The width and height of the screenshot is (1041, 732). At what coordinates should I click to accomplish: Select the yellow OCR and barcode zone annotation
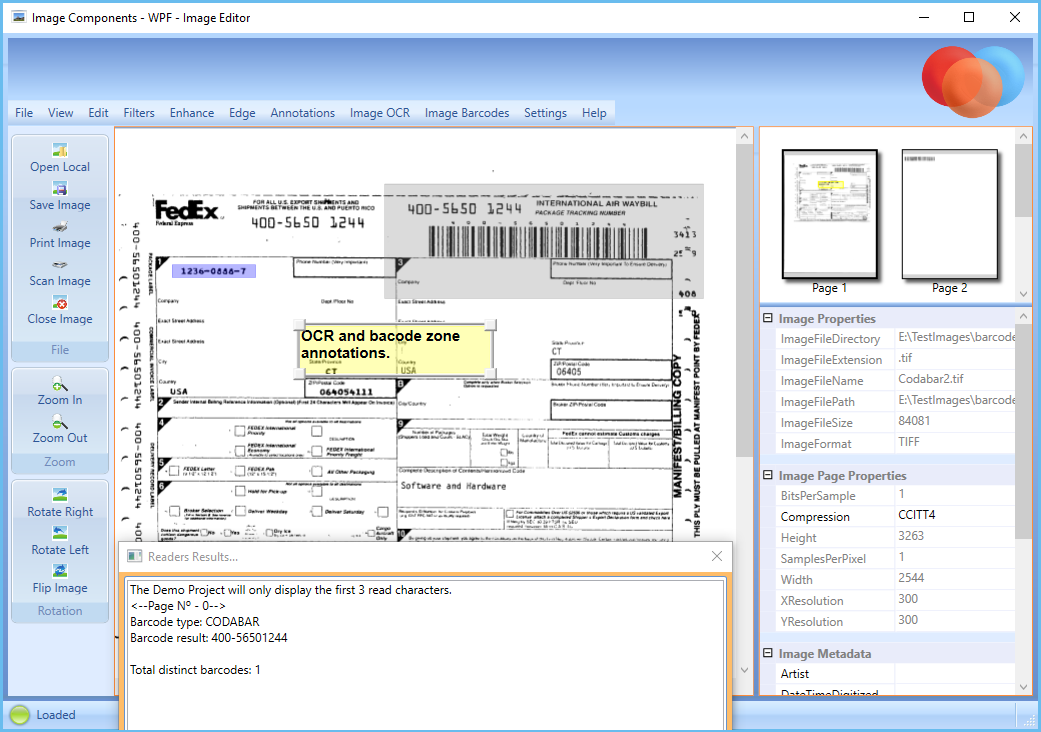(x=395, y=350)
